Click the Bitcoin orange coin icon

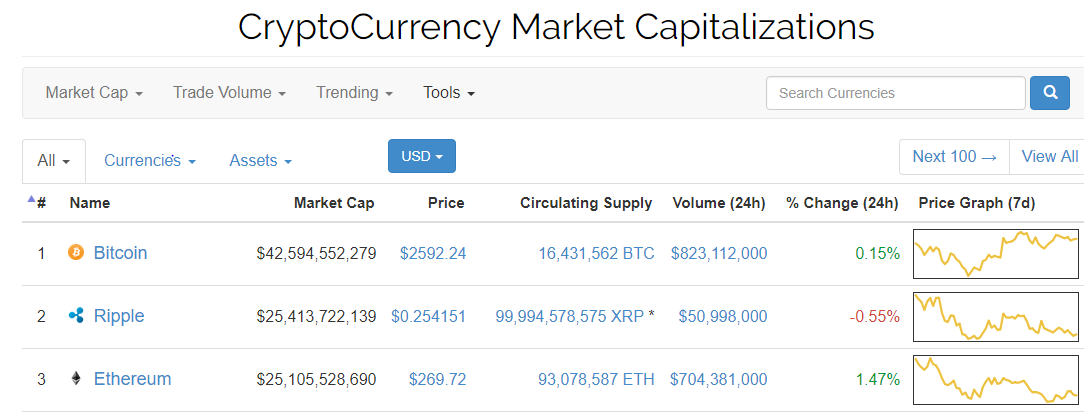[x=75, y=253]
